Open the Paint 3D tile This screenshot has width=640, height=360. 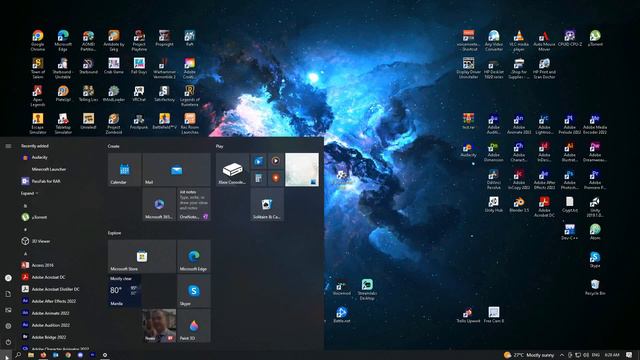[194, 326]
